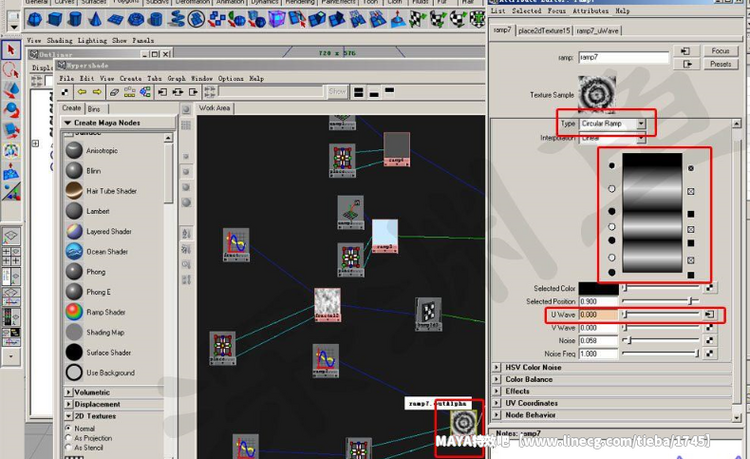Create a polygon torus from the shelf
Image resolution: width=750 pixels, height=459 pixels.
coord(136,20)
